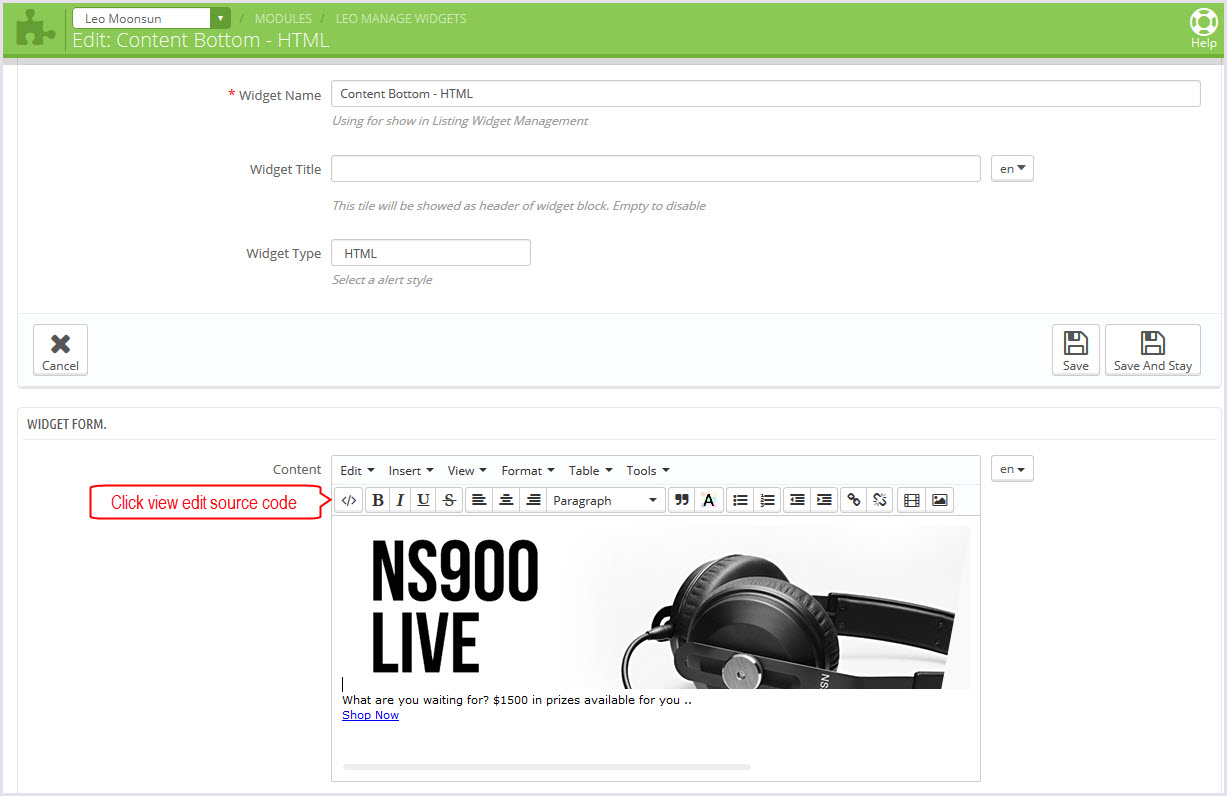
Task: Open the Insert menu in editor
Action: pyautogui.click(x=411, y=470)
